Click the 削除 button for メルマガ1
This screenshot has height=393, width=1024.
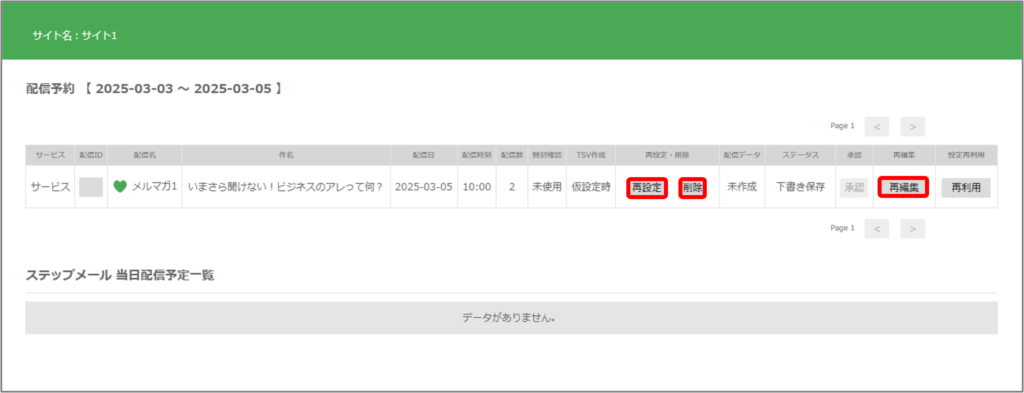pyautogui.click(x=692, y=188)
